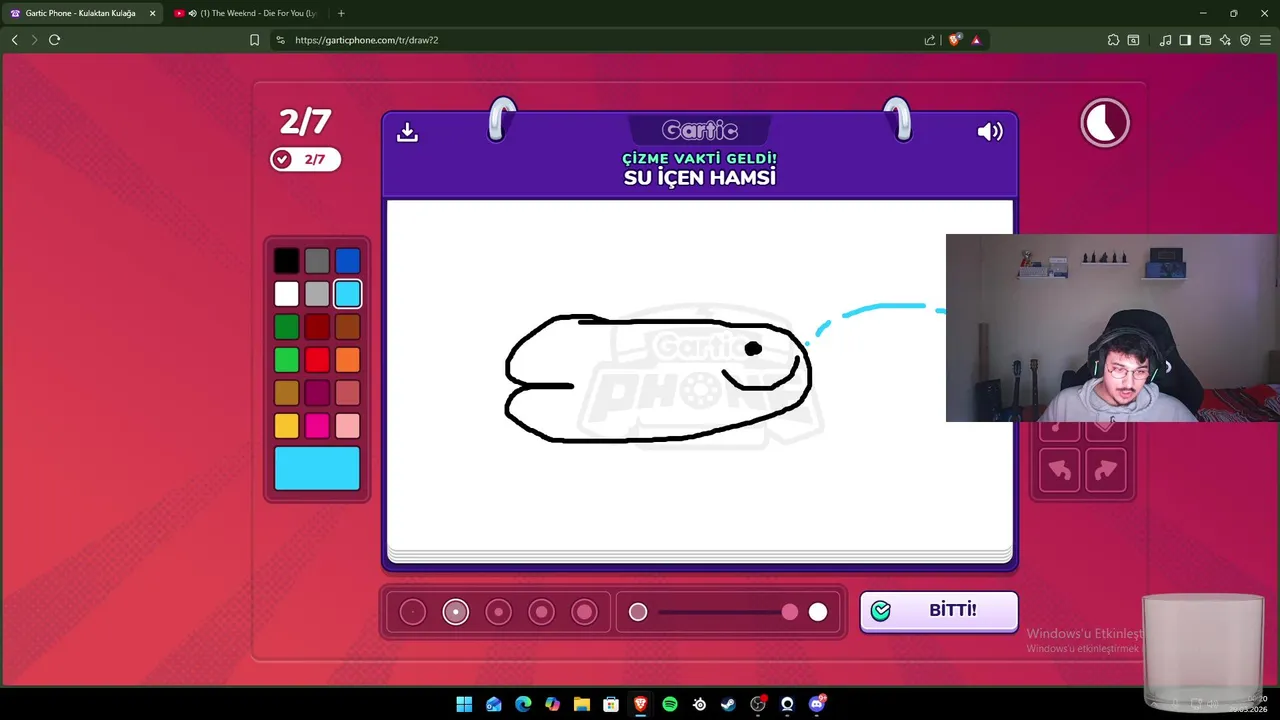This screenshot has height=720, width=1280.
Task: Open Brave Wallet icon
Action: click(x=1205, y=40)
